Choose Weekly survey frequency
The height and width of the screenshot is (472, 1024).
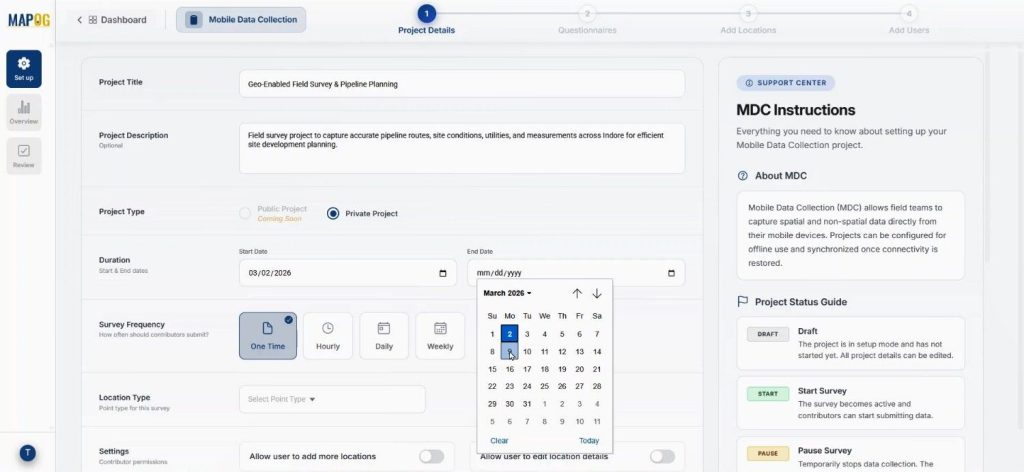click(440, 336)
